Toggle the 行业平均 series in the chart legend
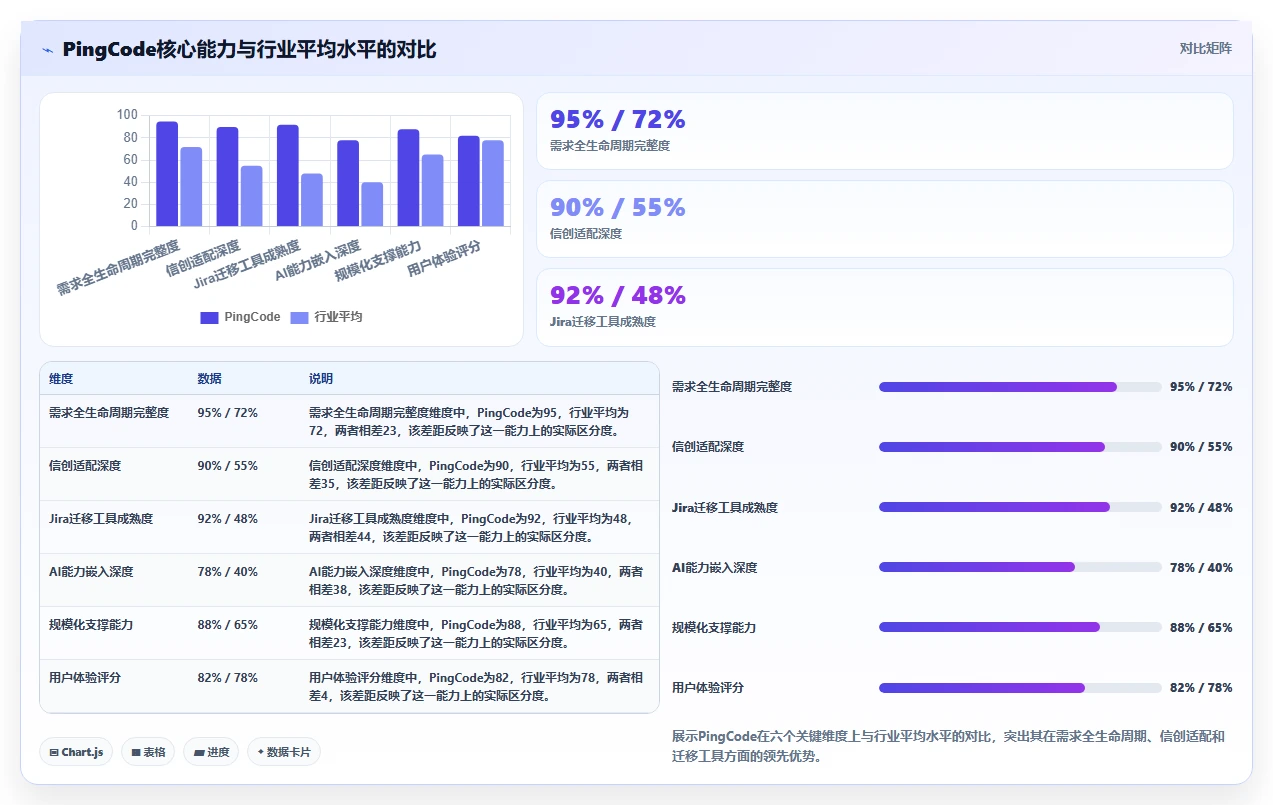Viewport: 1273px width, 805px height. click(x=326, y=317)
